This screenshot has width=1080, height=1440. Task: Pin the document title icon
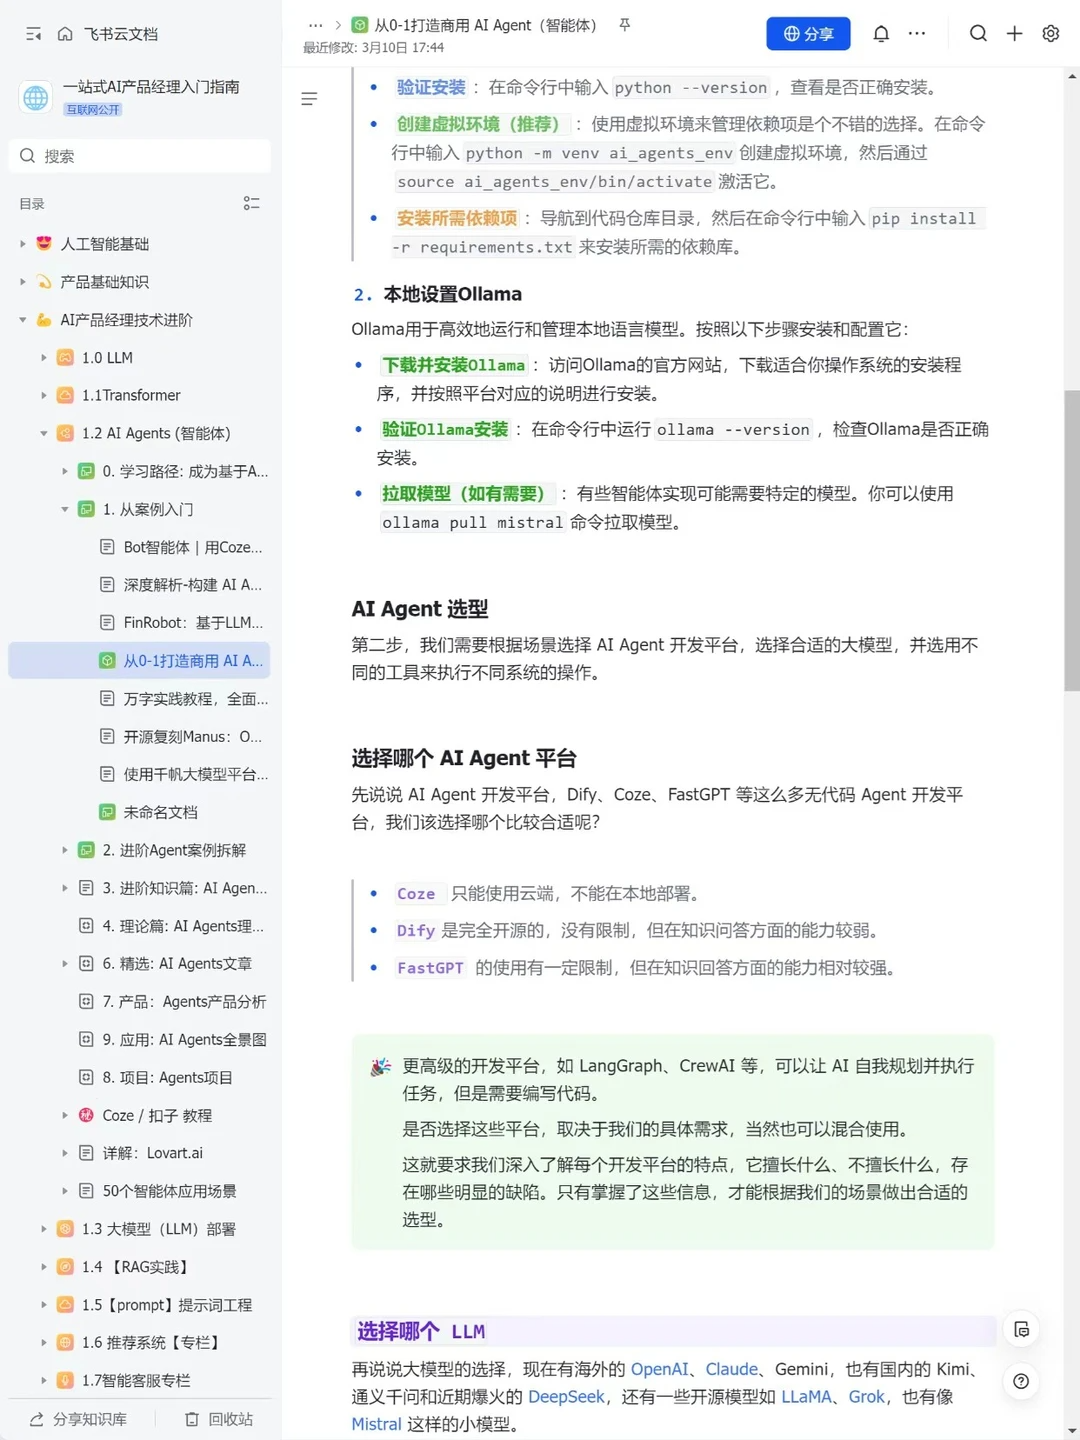[625, 24]
